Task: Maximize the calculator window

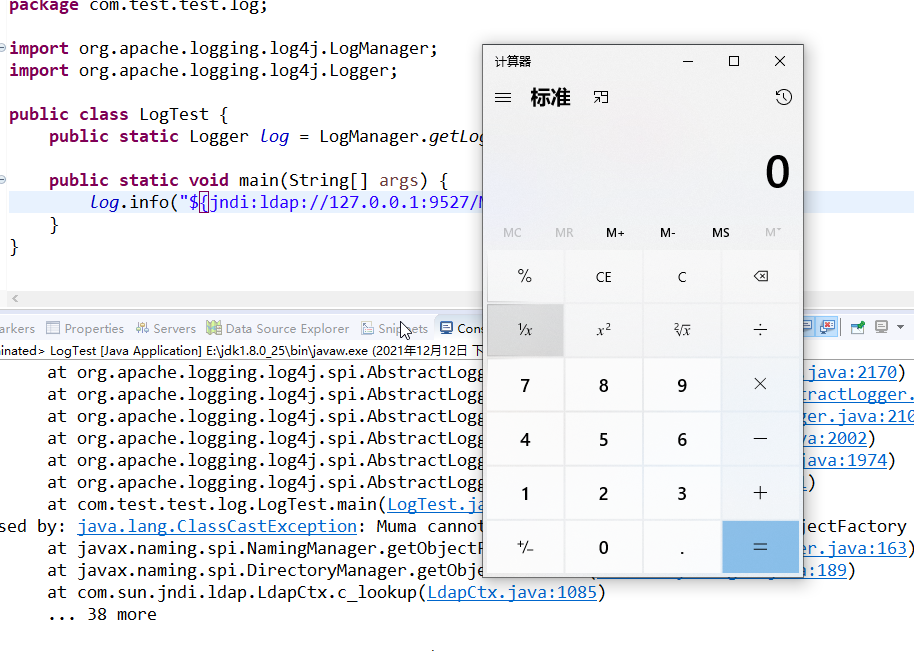Action: 734,61
